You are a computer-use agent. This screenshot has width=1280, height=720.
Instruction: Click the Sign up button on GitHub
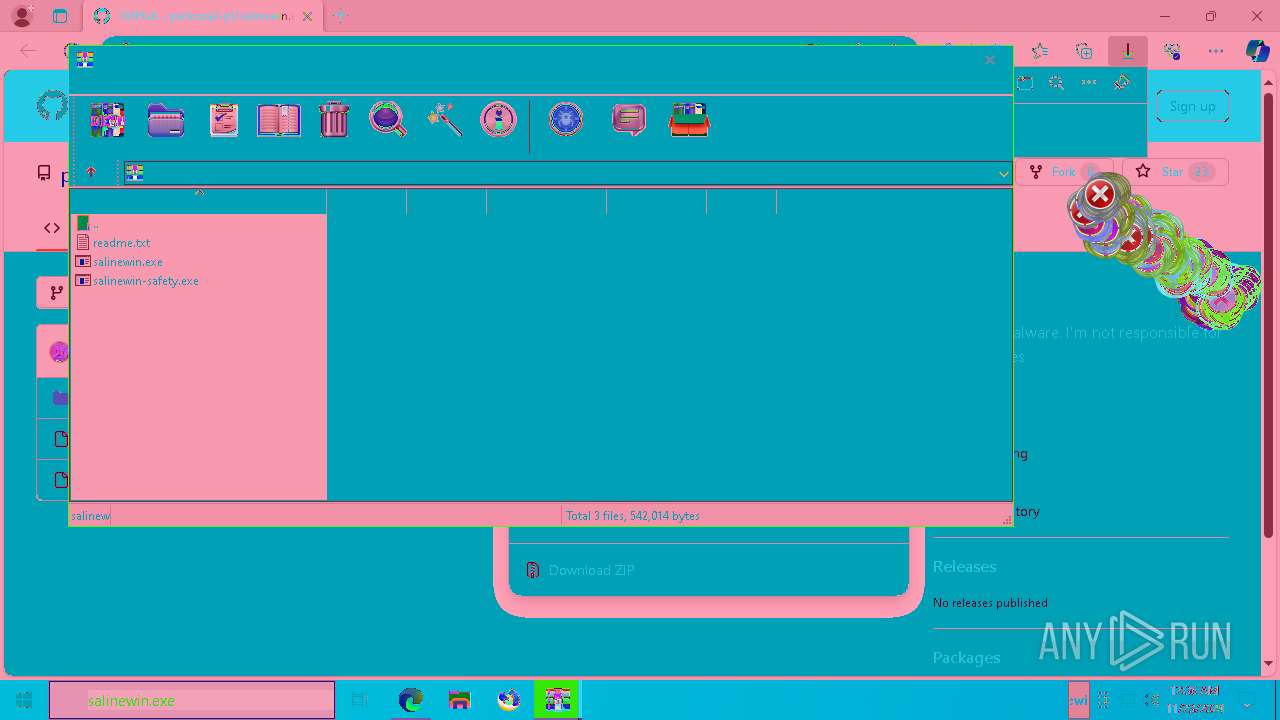tap(1192, 106)
